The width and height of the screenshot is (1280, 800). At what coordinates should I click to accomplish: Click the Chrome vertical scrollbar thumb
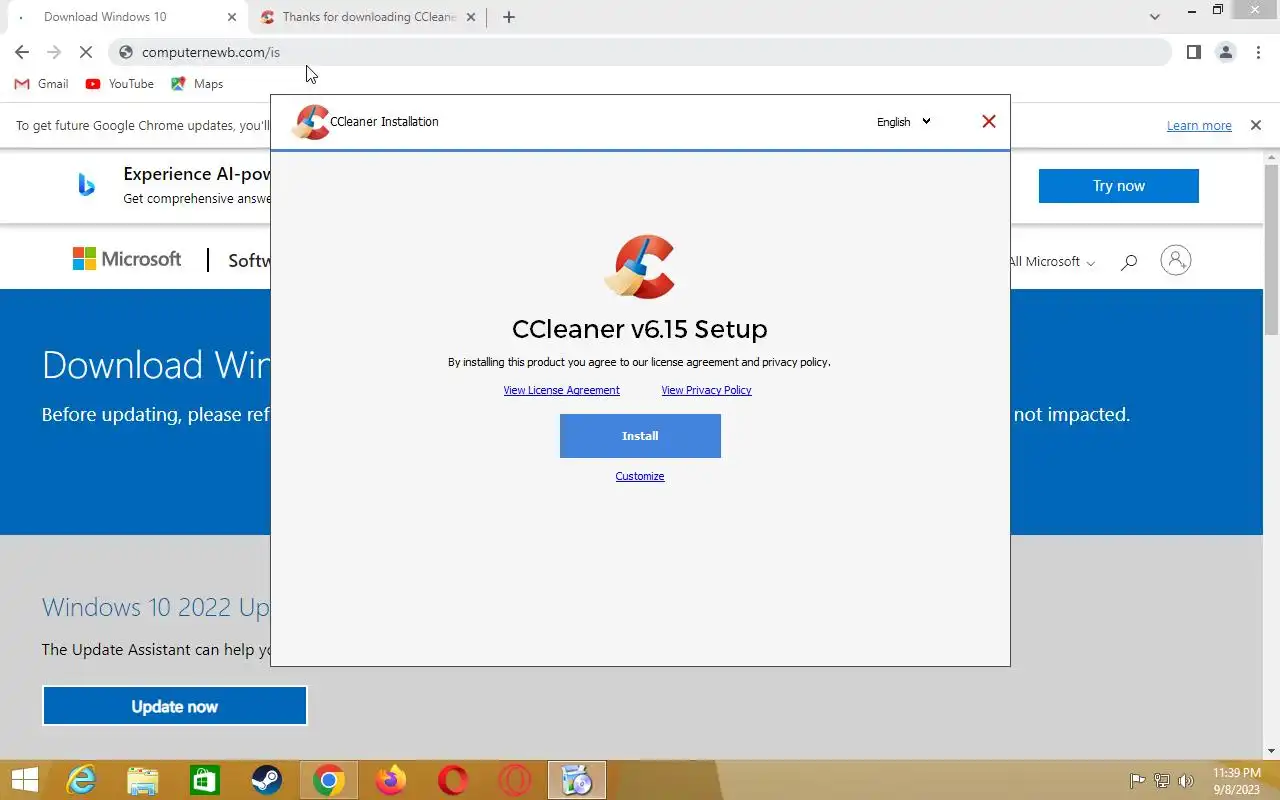(x=1272, y=250)
